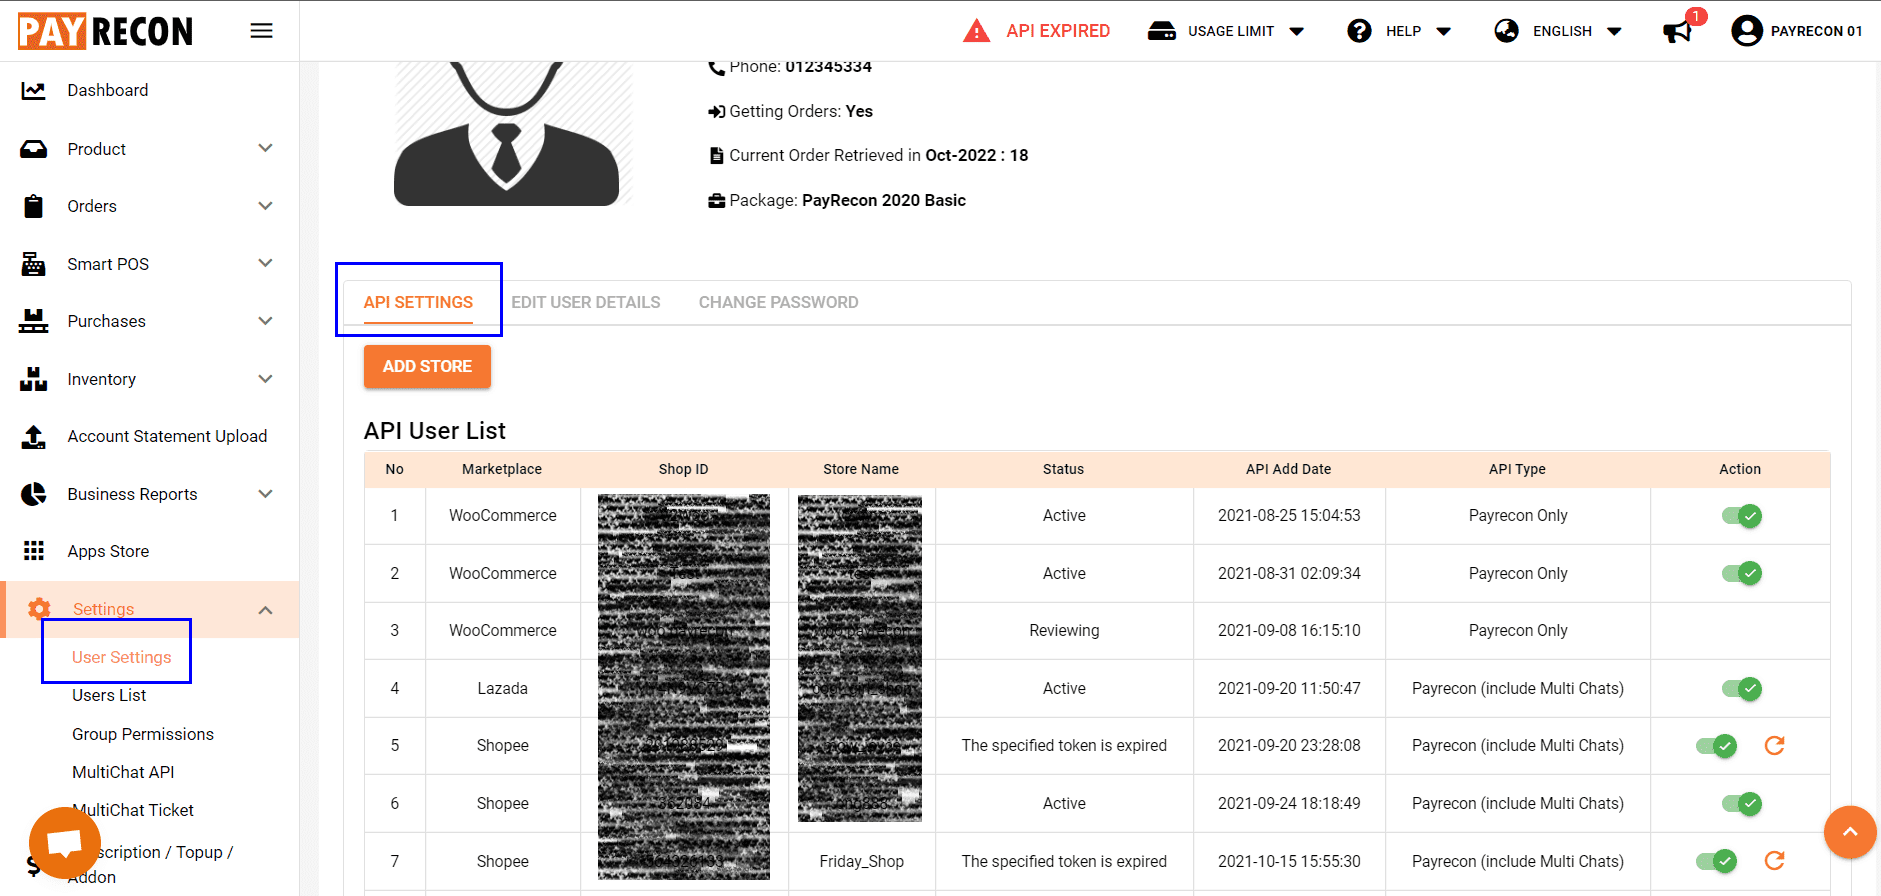Open Subscription / Topup / Addon item
The height and width of the screenshot is (896, 1881).
[150, 864]
